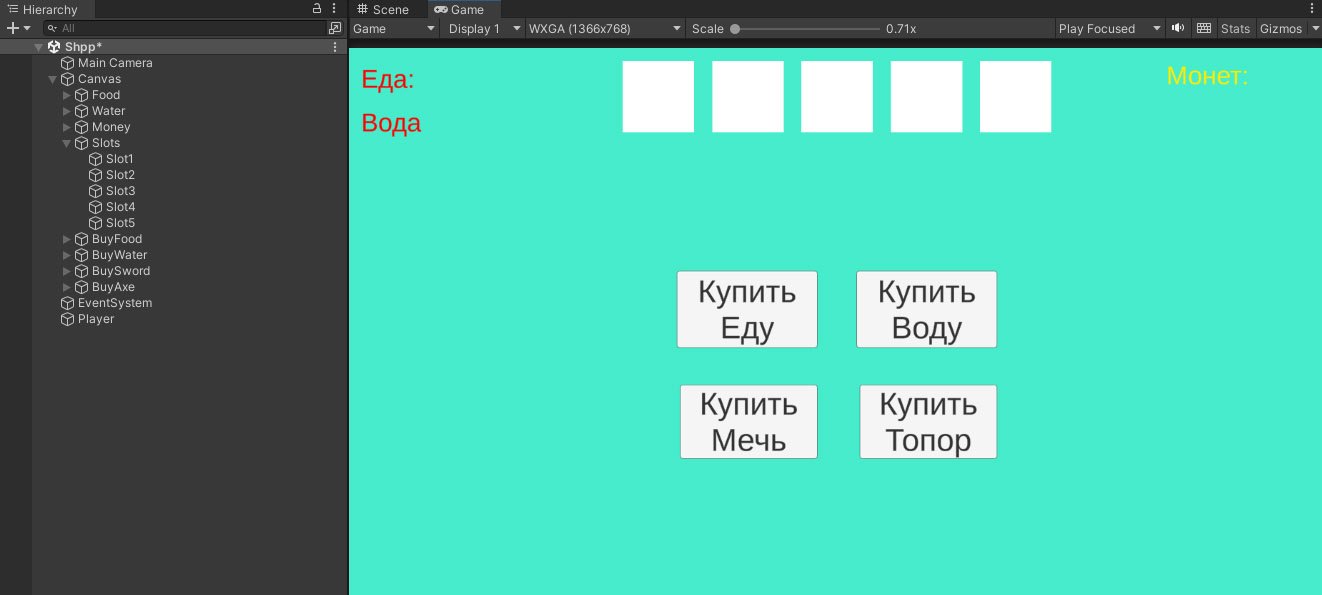Click the Купить Меч button
This screenshot has width=1322, height=595.
coord(749,422)
